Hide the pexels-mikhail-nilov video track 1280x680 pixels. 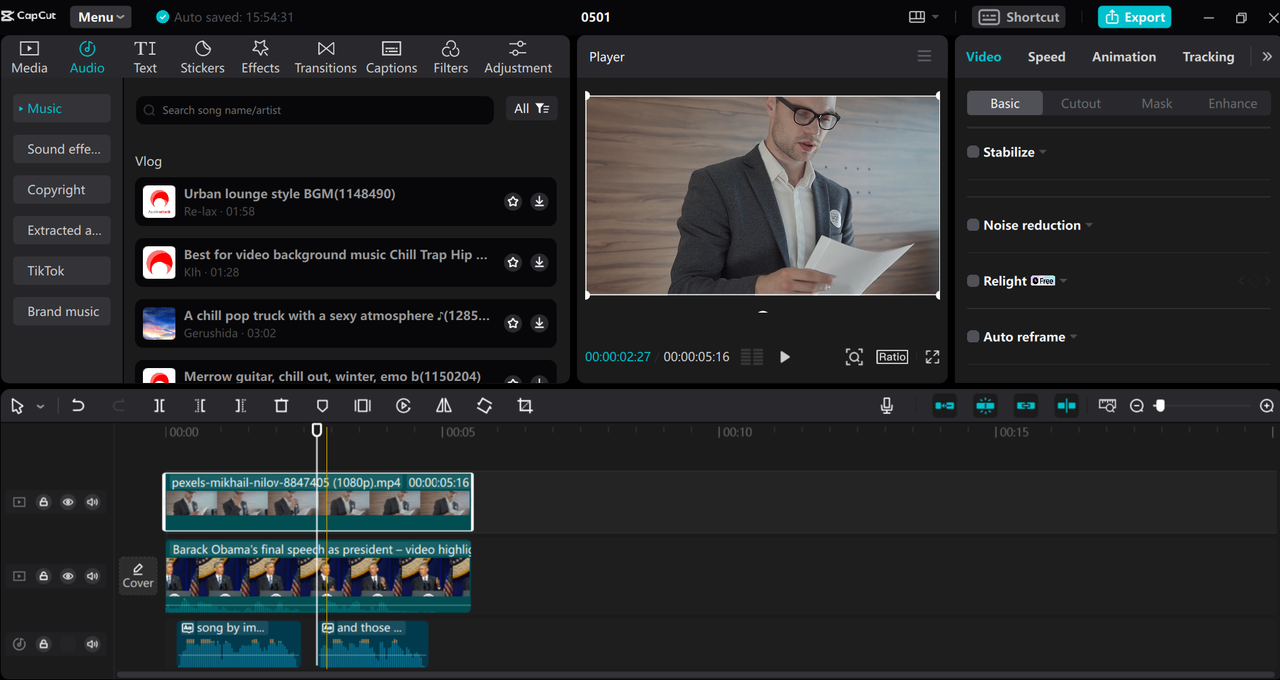[x=68, y=502]
